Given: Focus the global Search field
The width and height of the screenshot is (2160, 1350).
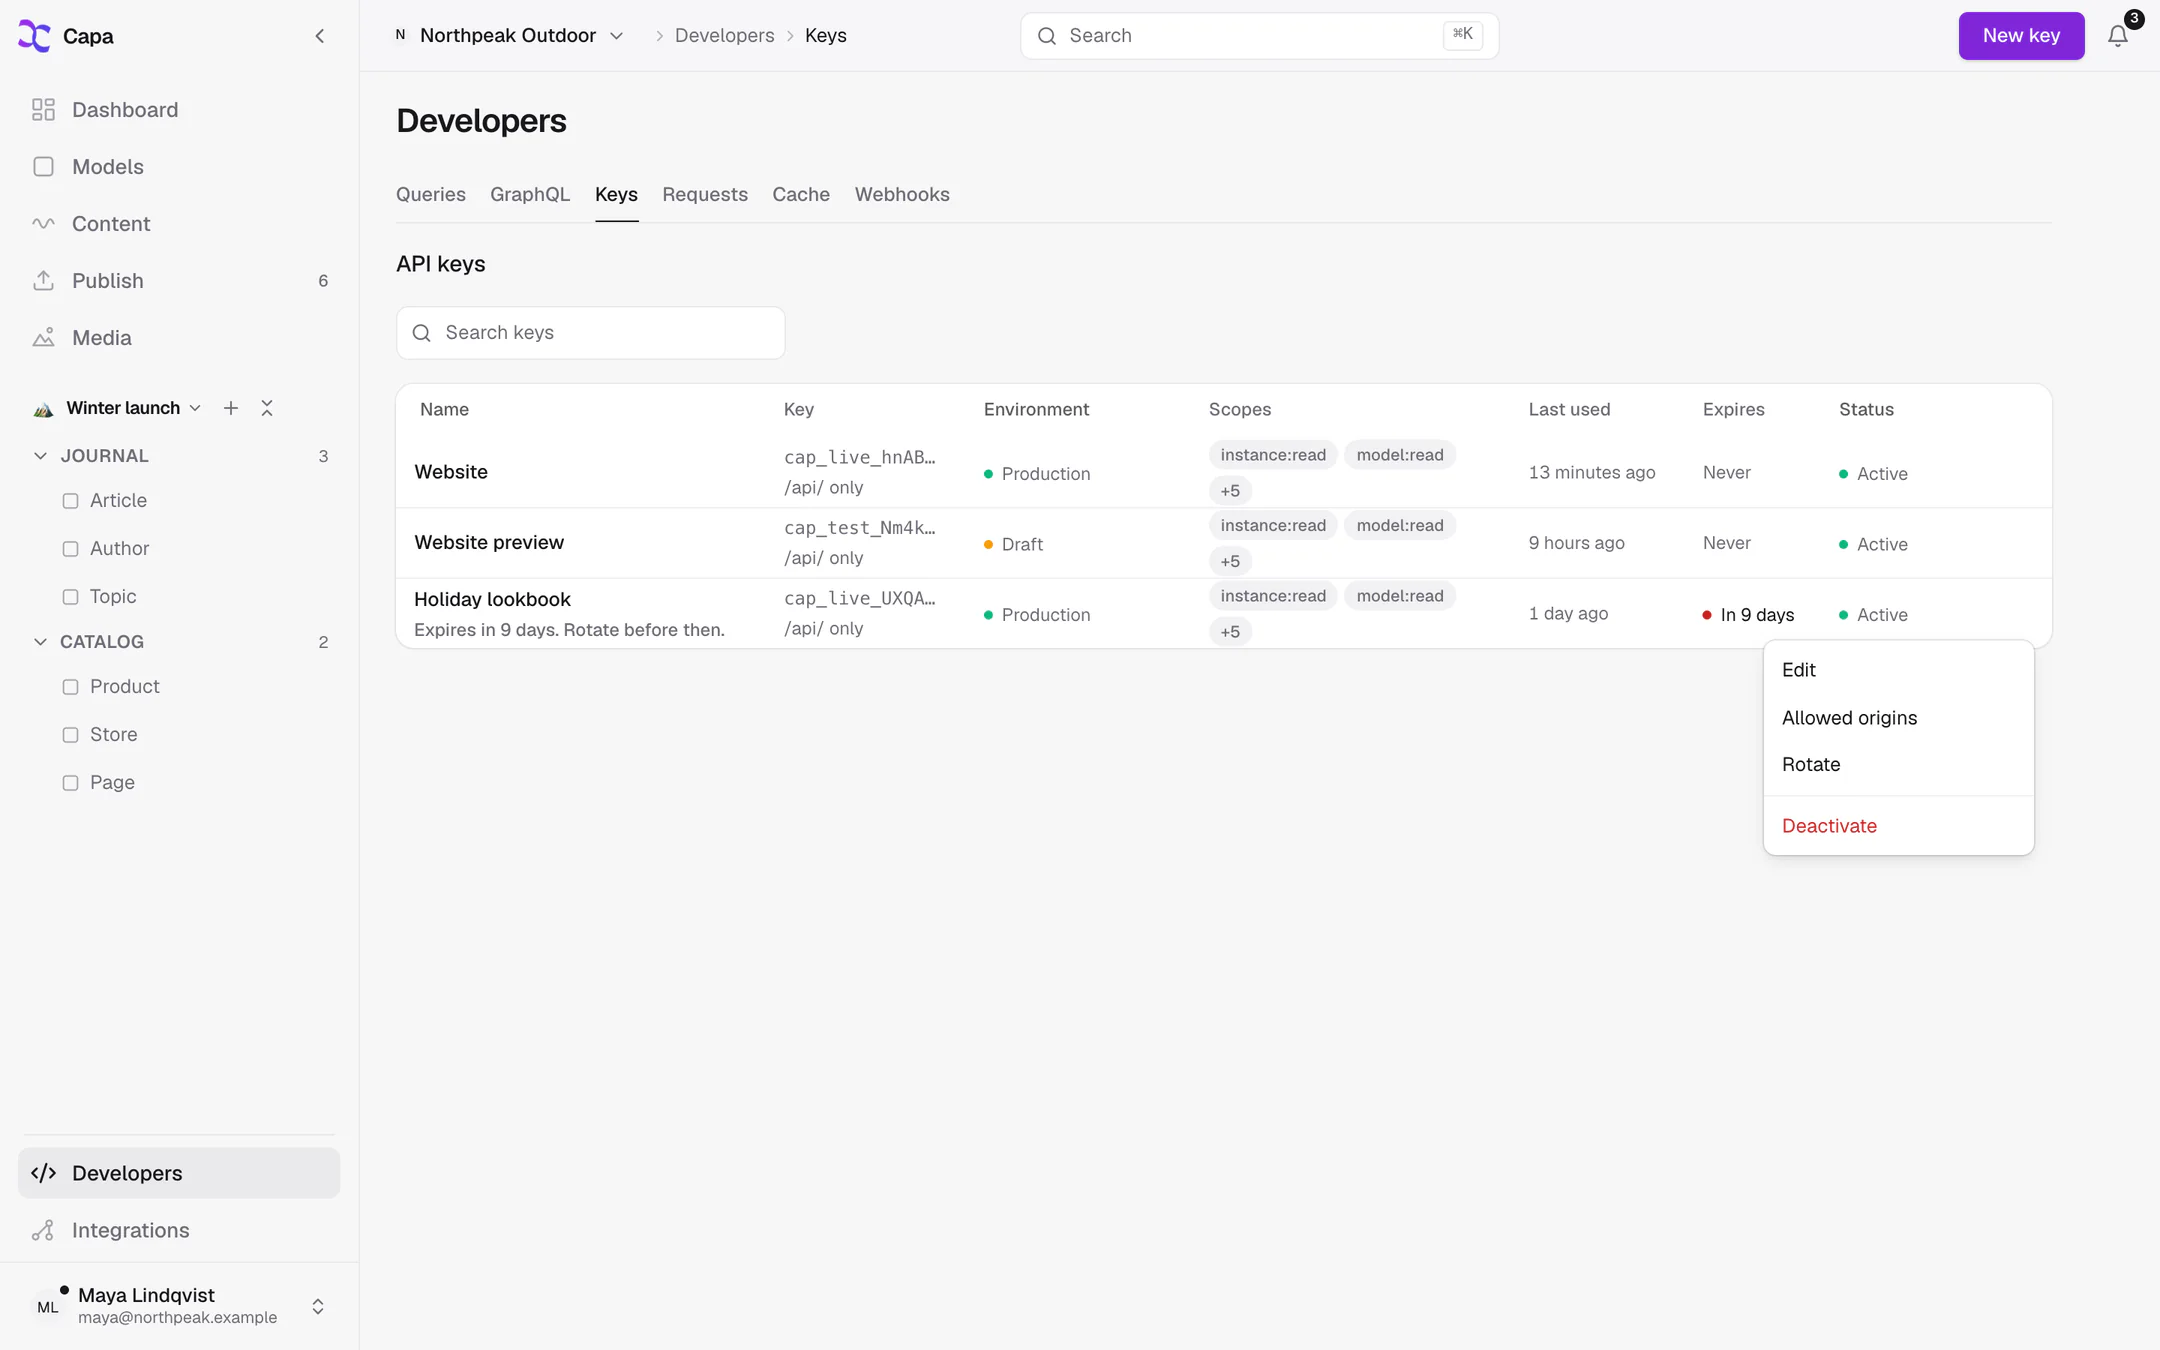Looking at the screenshot, I should coord(1259,36).
